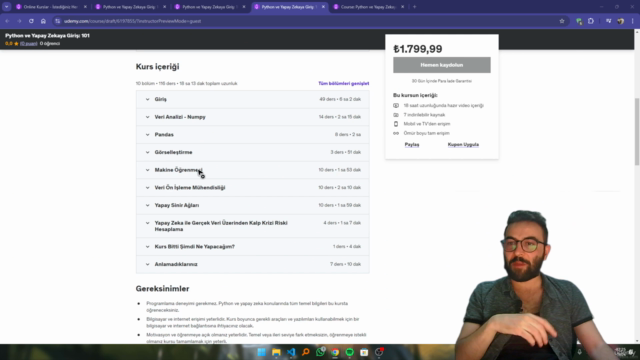640x360 pixels.
Task: Open File Explorer from the taskbar
Action: pos(276,352)
